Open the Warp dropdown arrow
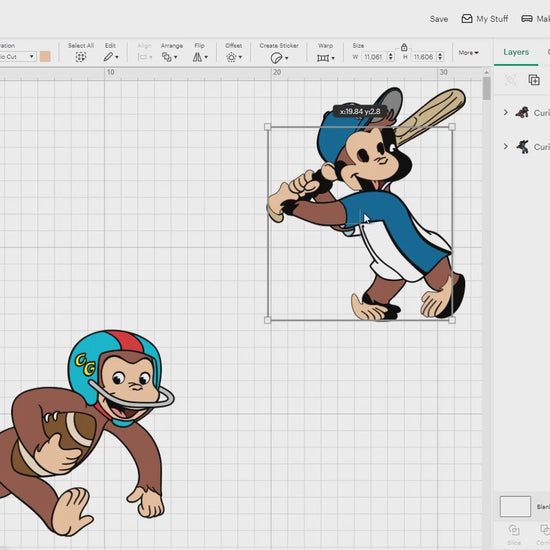 coord(333,58)
